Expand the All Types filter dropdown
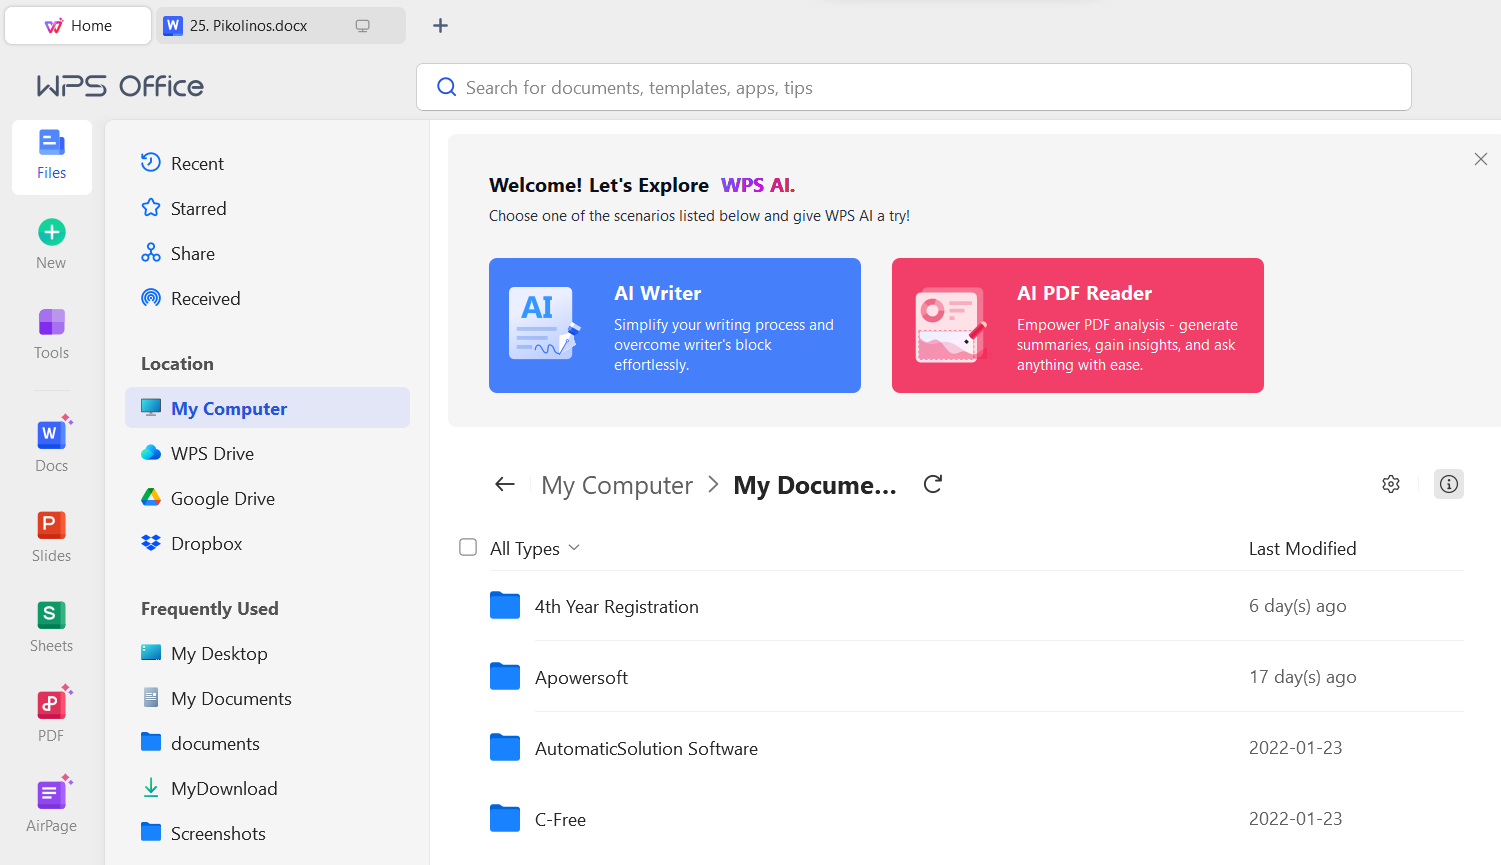Screen dimensions: 1501x865 pyautogui.click(x=535, y=548)
